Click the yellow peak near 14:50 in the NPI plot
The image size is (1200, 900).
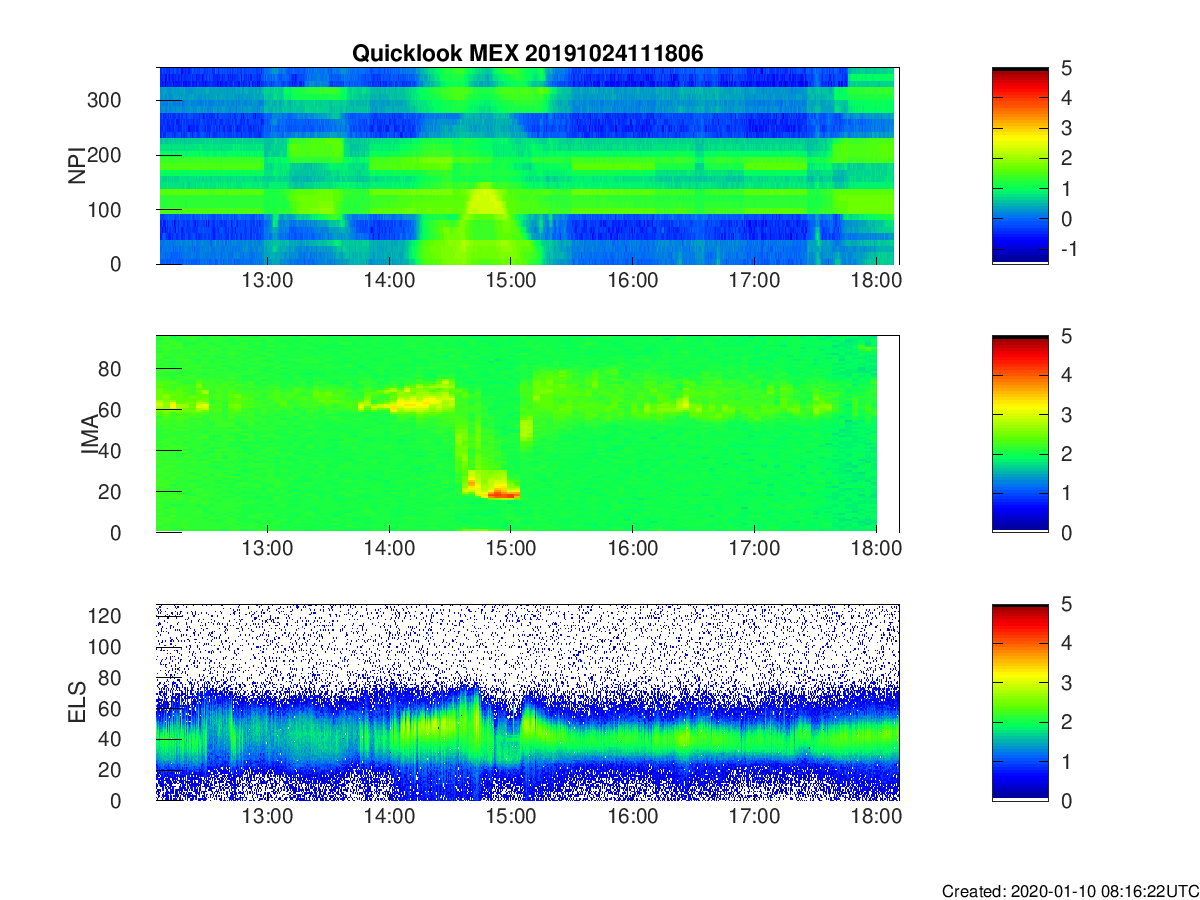[486, 200]
